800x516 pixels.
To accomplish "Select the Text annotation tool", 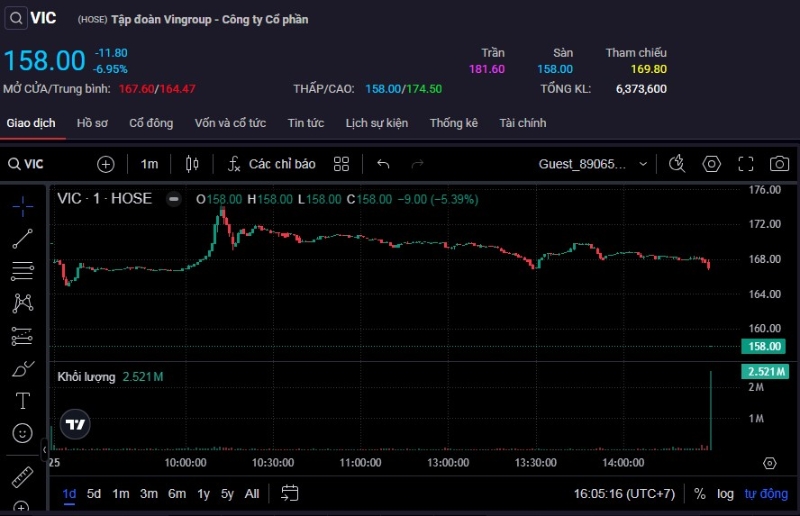I will coord(22,401).
